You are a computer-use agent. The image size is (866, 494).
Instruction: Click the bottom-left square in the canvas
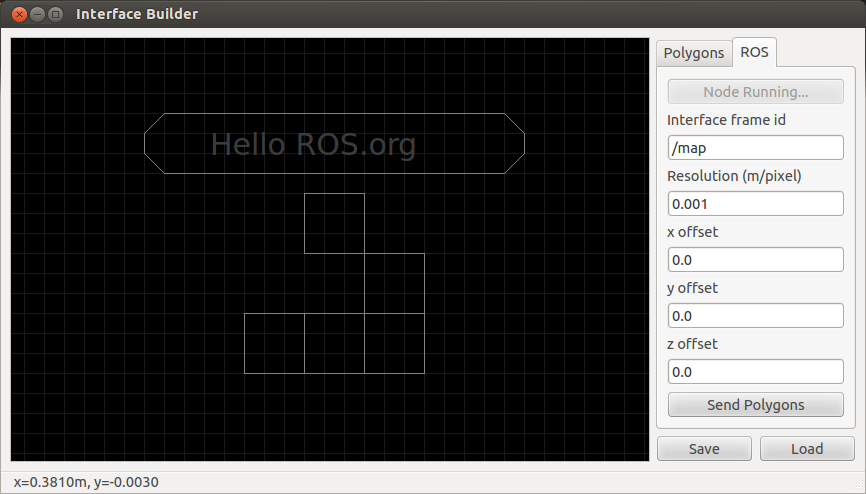coord(274,343)
